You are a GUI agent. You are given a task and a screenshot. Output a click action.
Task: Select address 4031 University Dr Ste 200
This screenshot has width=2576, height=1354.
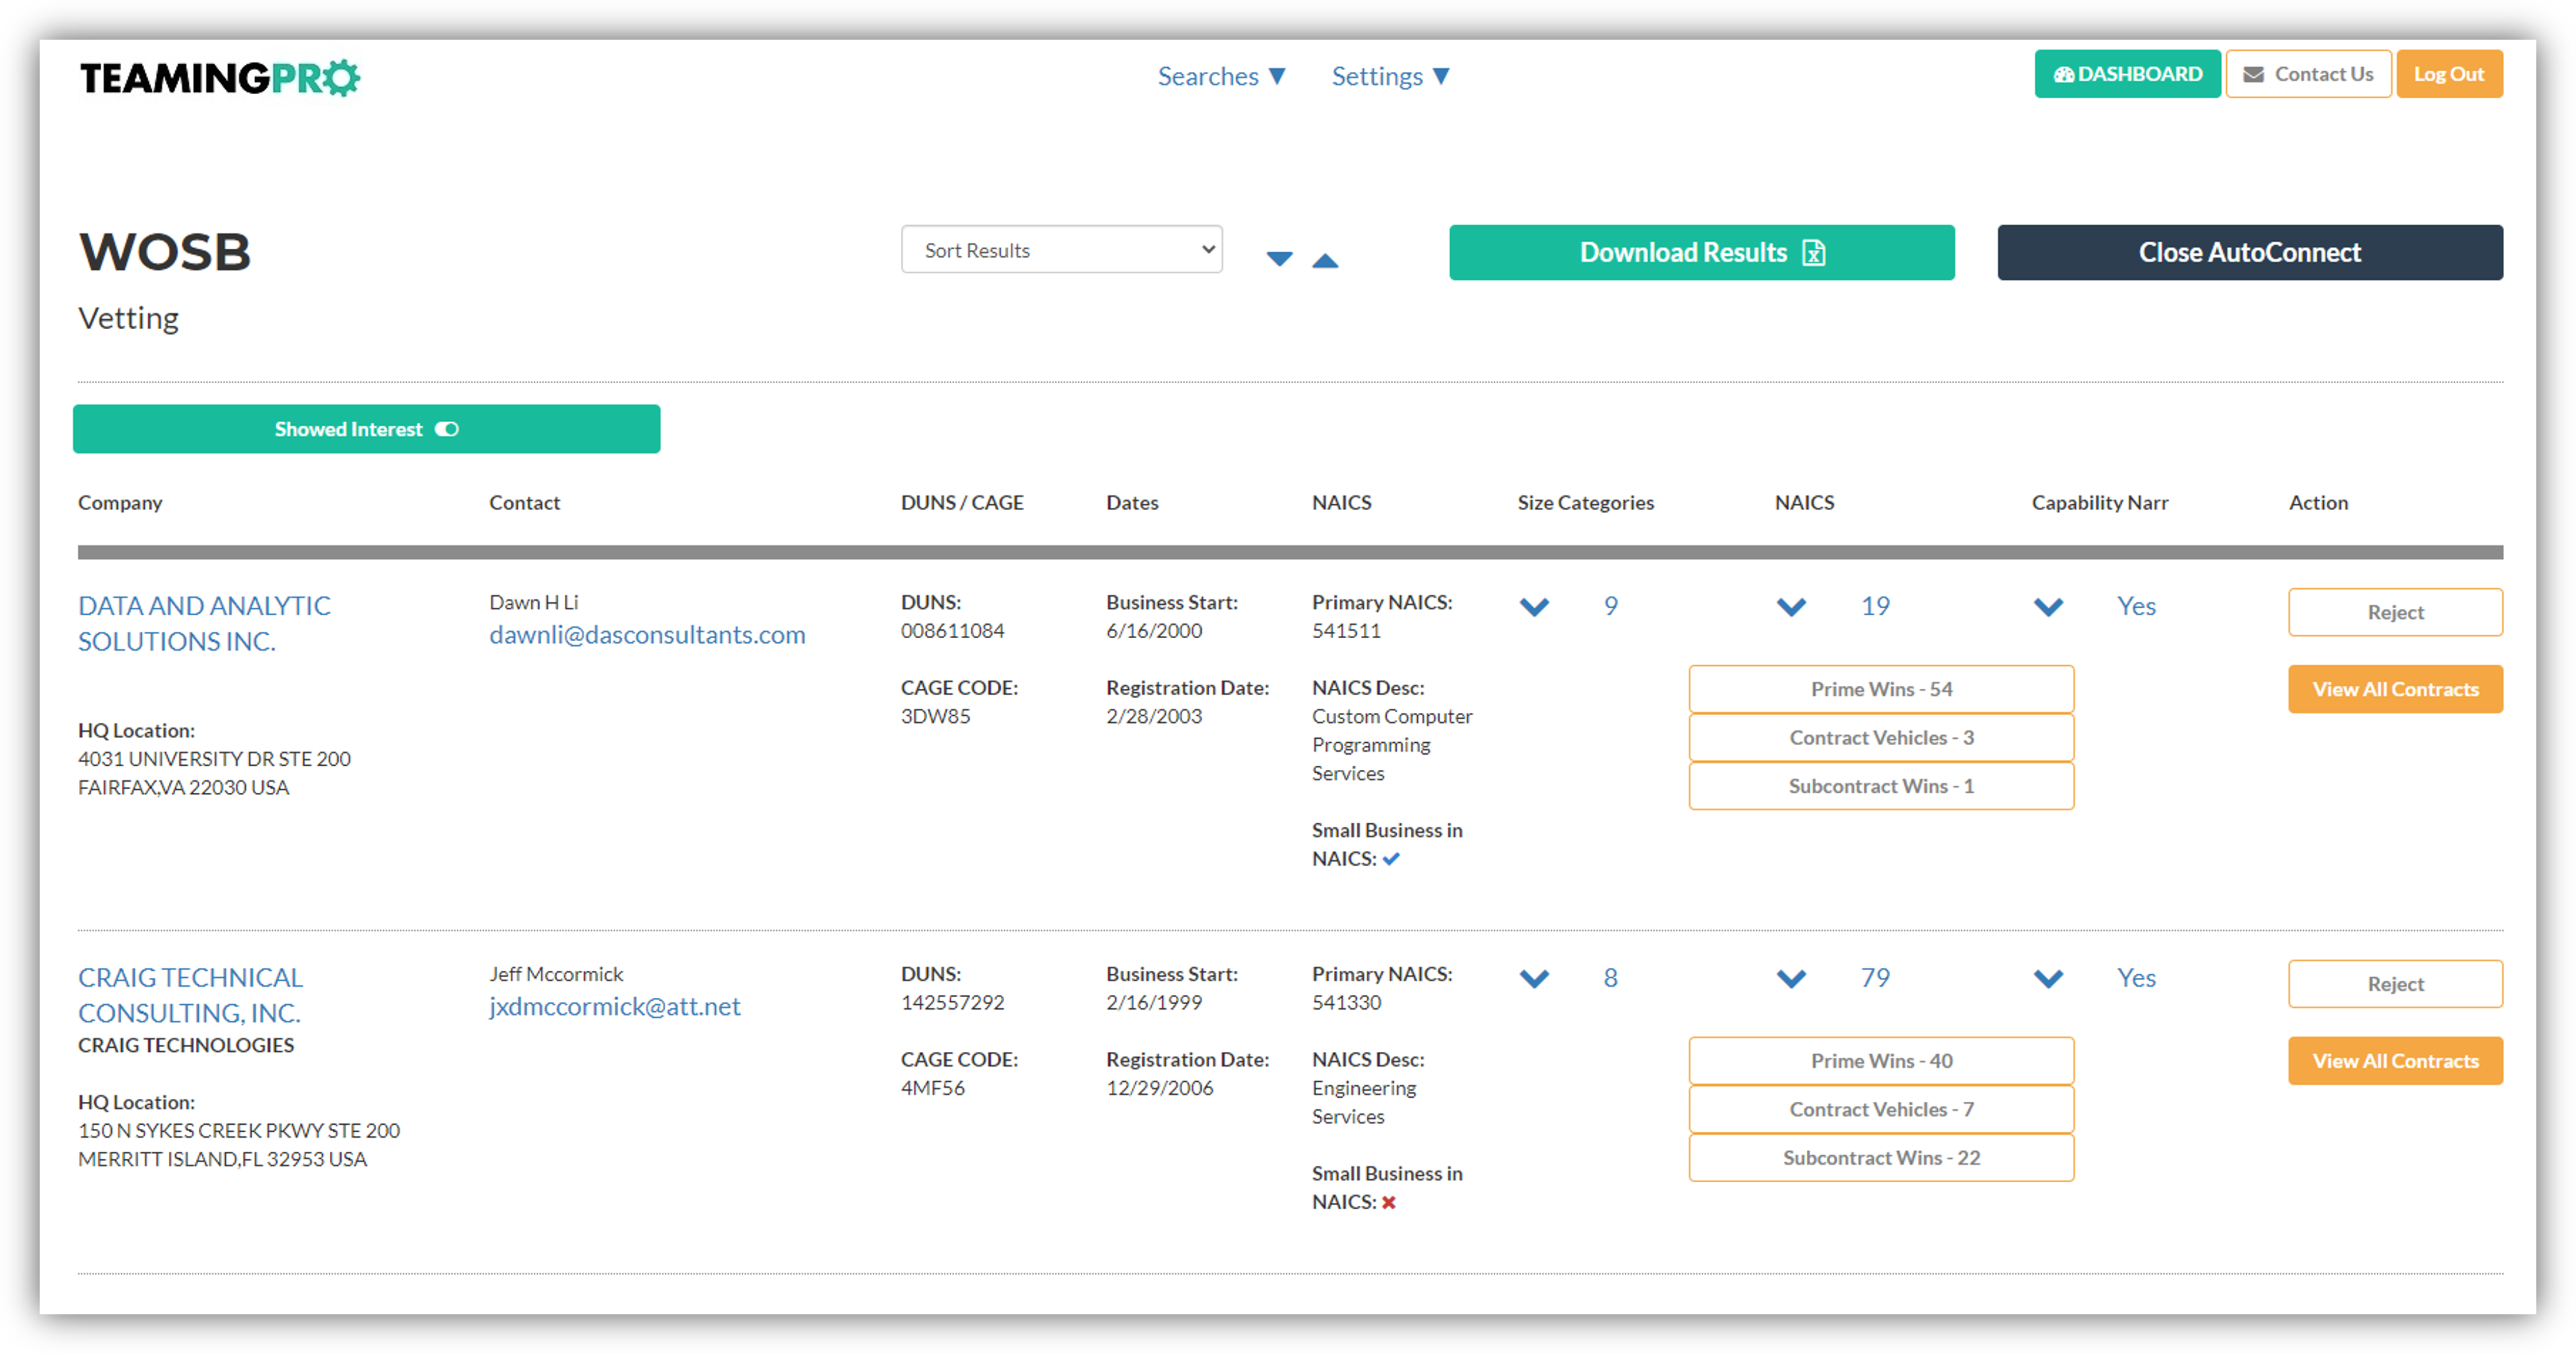[214, 759]
